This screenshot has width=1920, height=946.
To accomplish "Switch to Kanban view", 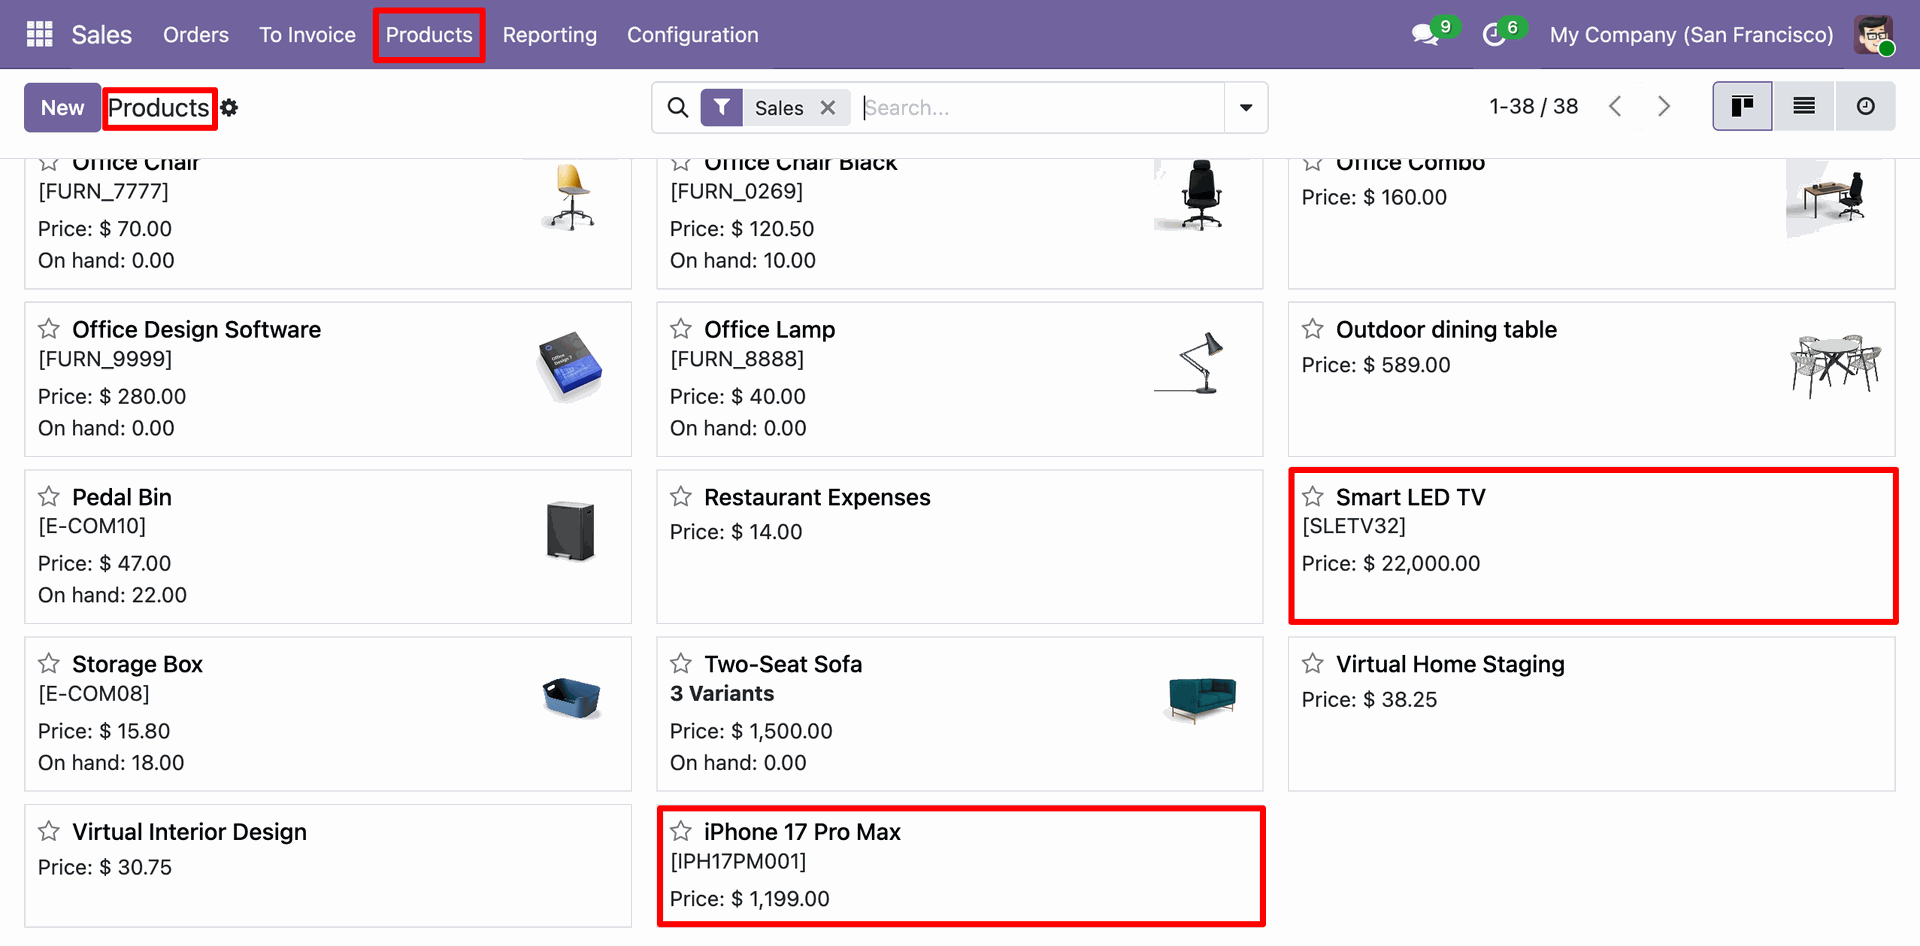I will pyautogui.click(x=1742, y=107).
